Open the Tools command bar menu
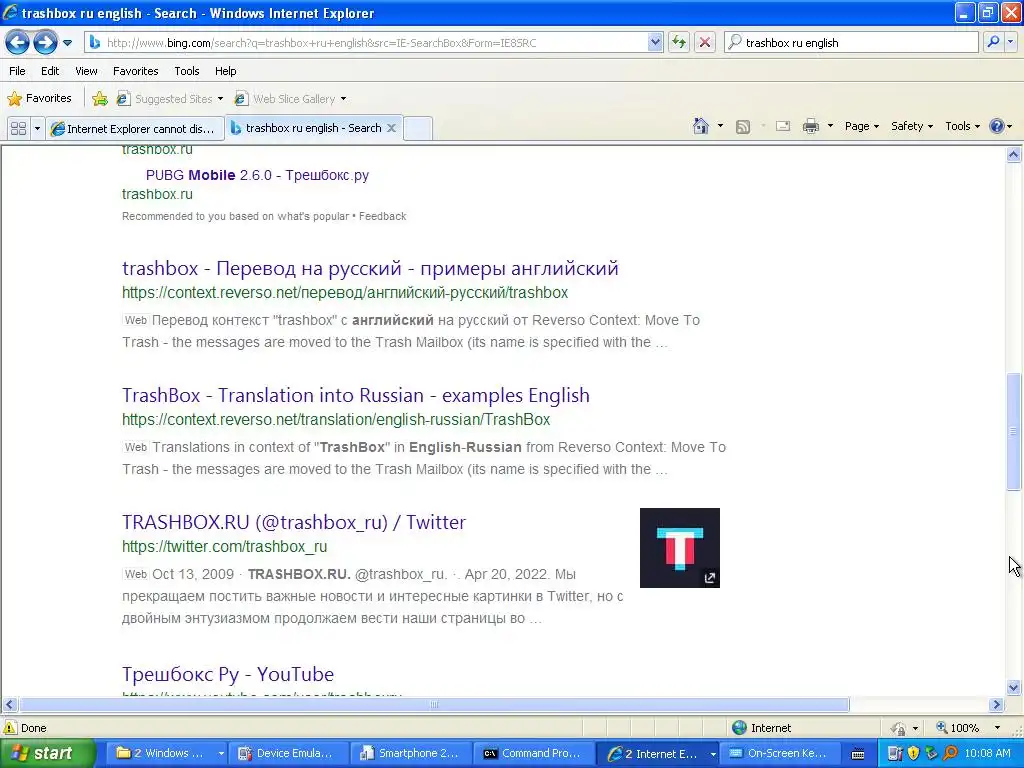Screen dimensions: 1024x768 pyautogui.click(x=962, y=126)
